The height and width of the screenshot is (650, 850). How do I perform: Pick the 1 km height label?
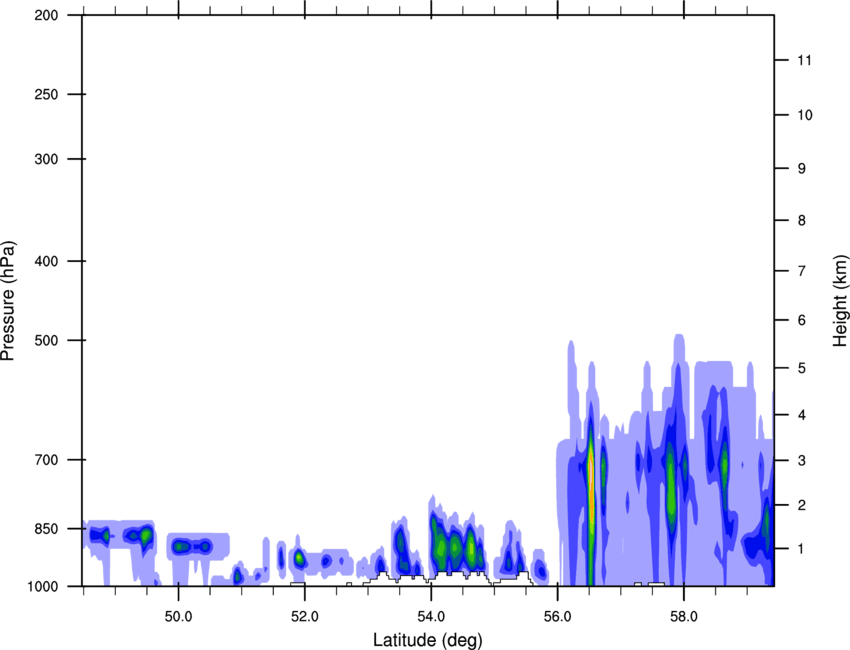[x=801, y=549]
